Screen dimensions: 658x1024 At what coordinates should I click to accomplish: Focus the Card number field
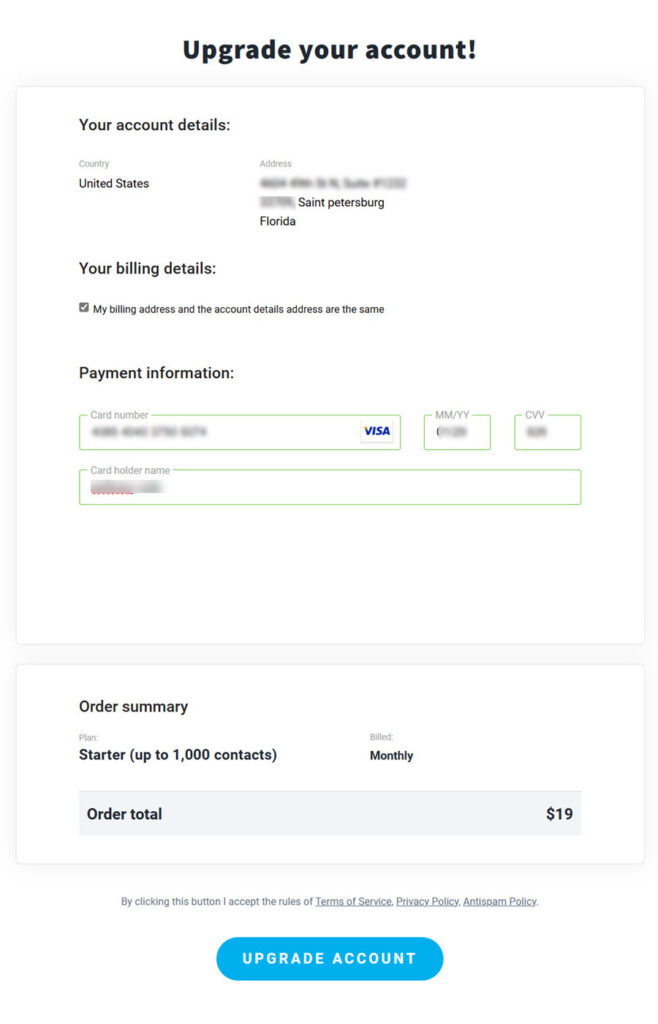tap(240, 432)
